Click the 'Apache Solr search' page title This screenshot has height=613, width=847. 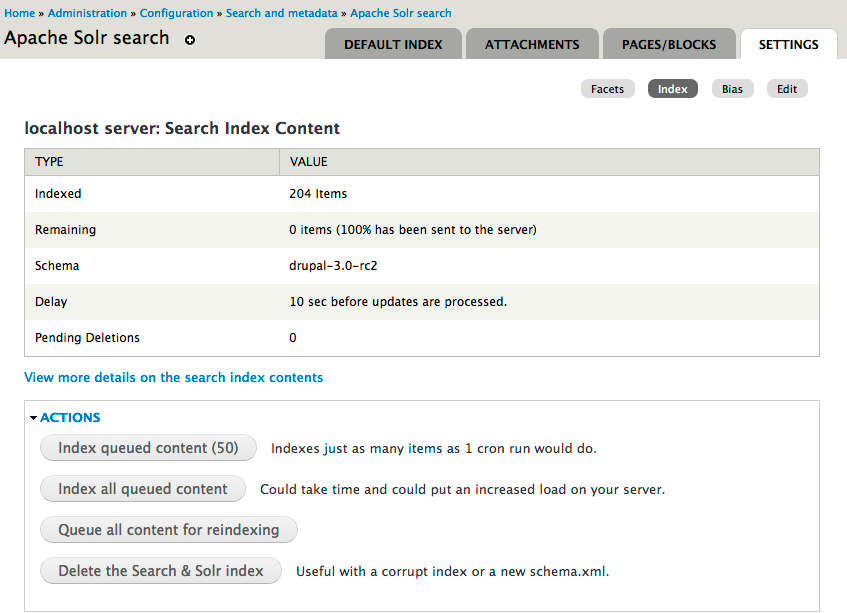tap(86, 38)
